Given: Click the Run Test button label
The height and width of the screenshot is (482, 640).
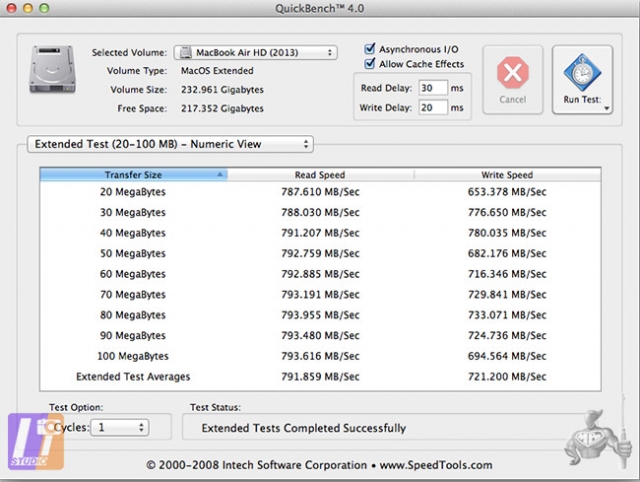Looking at the screenshot, I should click(582, 100).
